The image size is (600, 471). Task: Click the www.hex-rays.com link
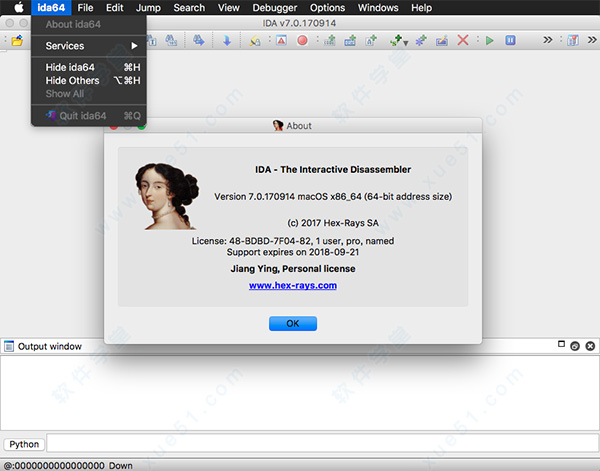coord(293,285)
